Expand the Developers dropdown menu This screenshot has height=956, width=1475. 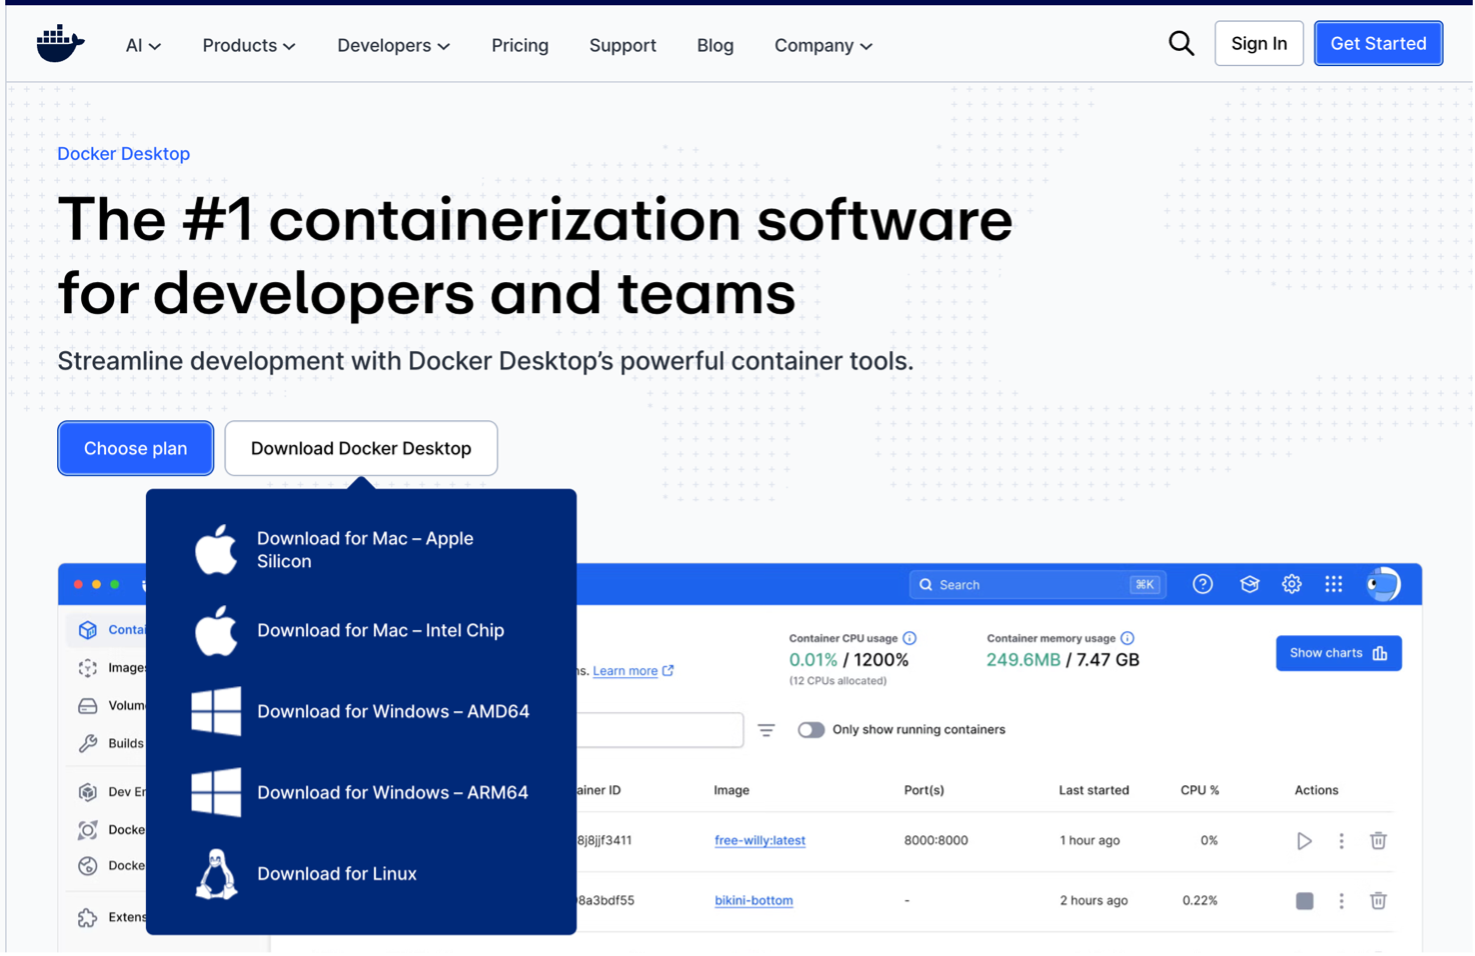[393, 46]
